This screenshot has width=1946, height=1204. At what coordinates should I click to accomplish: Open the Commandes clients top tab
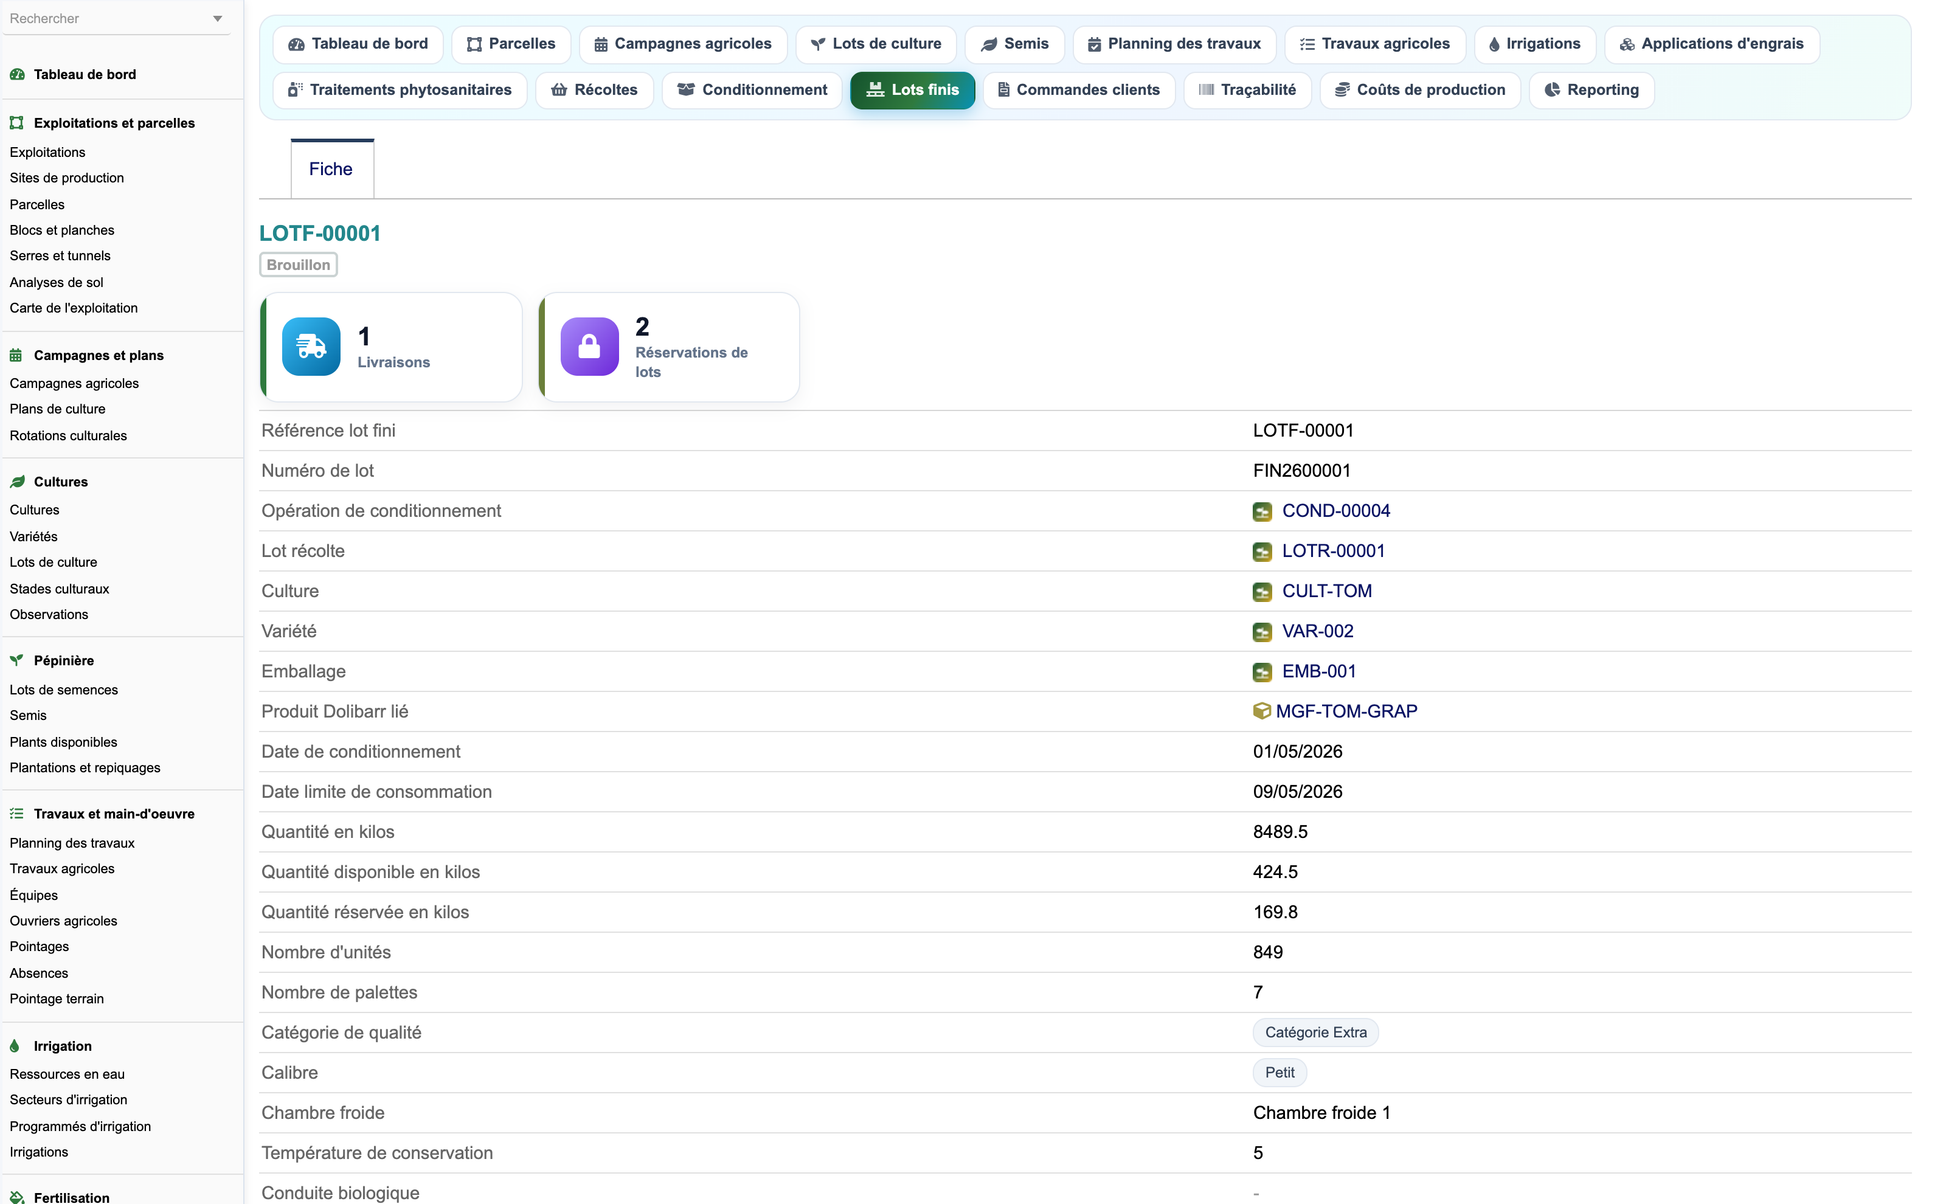(x=1079, y=90)
